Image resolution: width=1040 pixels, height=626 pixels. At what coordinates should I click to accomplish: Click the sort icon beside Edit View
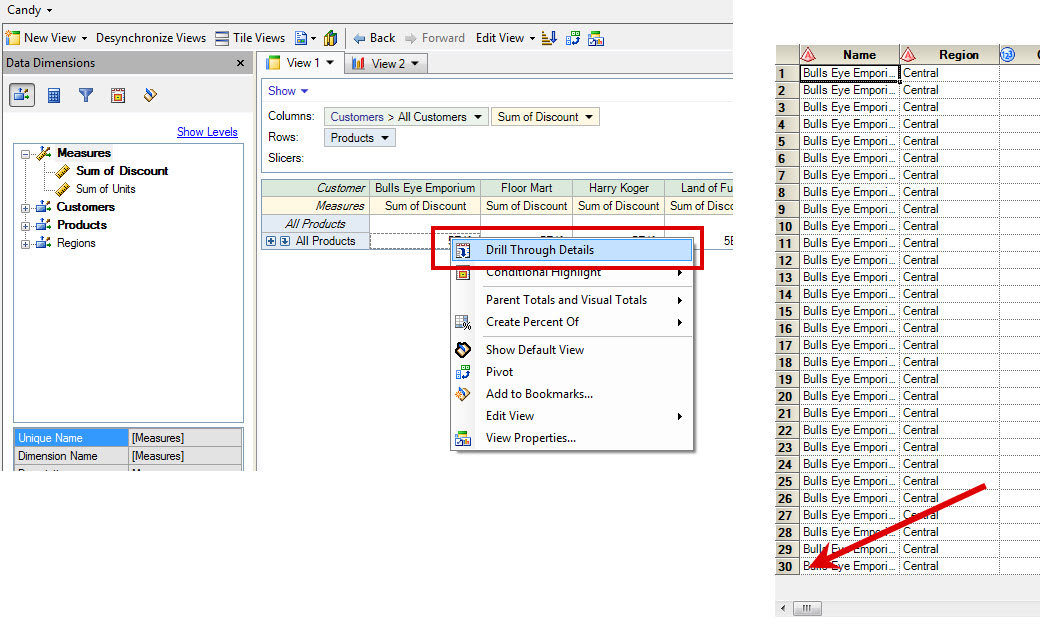[x=549, y=38]
